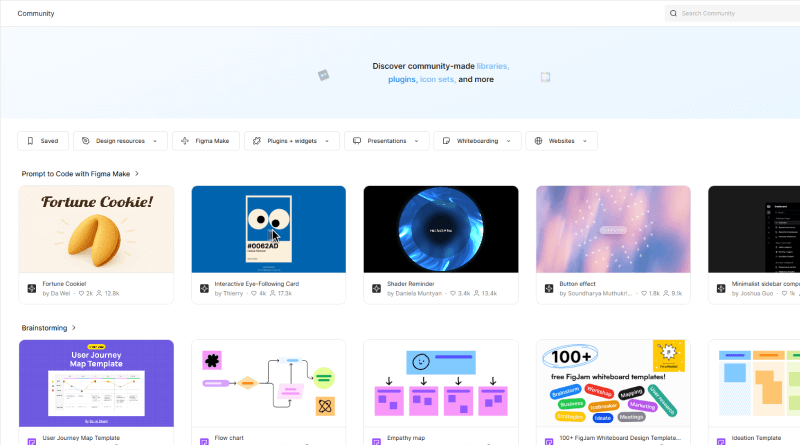Click the search magnifier icon in the header
Viewport: 800px width, 445px height.
(674, 14)
